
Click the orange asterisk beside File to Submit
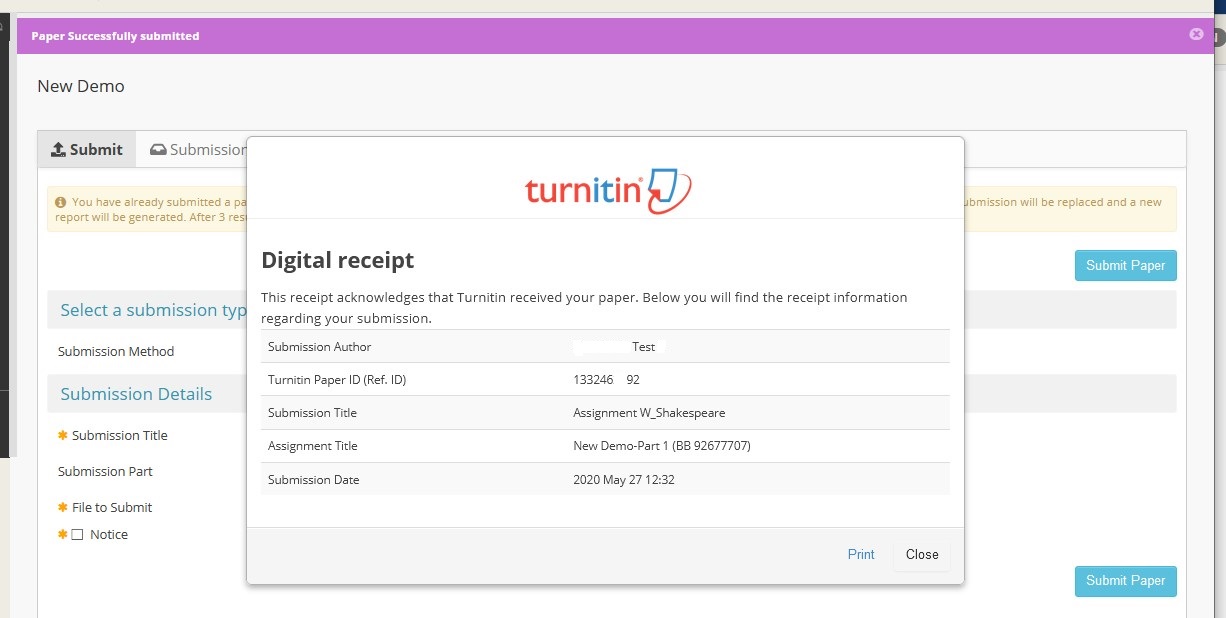[63, 507]
